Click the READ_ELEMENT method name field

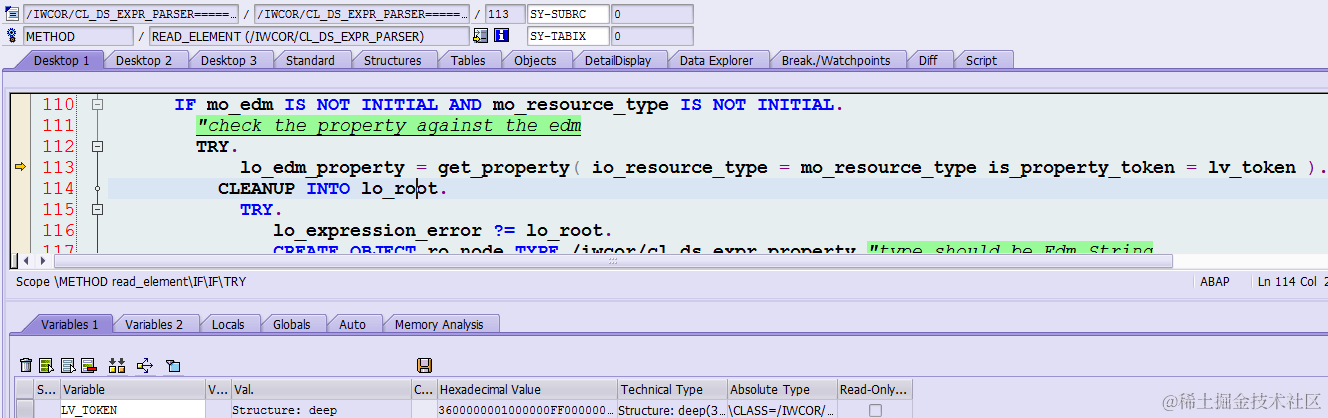tap(308, 36)
